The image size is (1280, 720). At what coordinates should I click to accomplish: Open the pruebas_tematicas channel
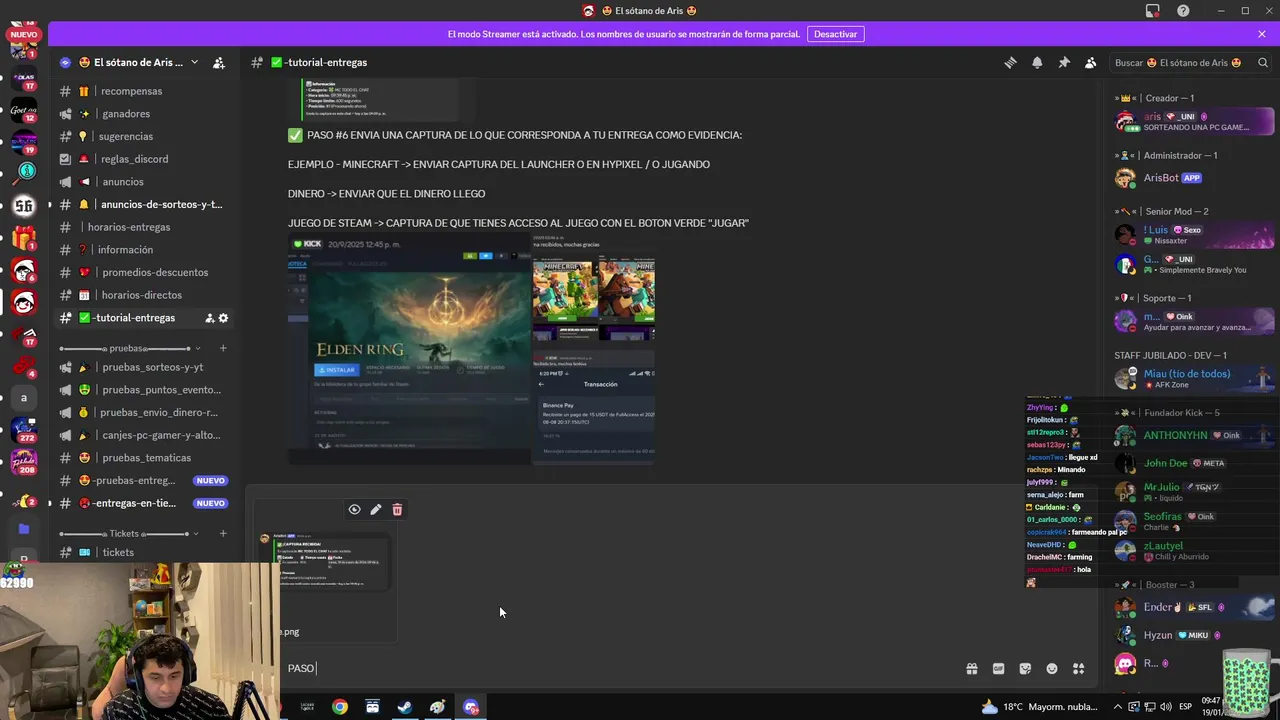[145, 458]
